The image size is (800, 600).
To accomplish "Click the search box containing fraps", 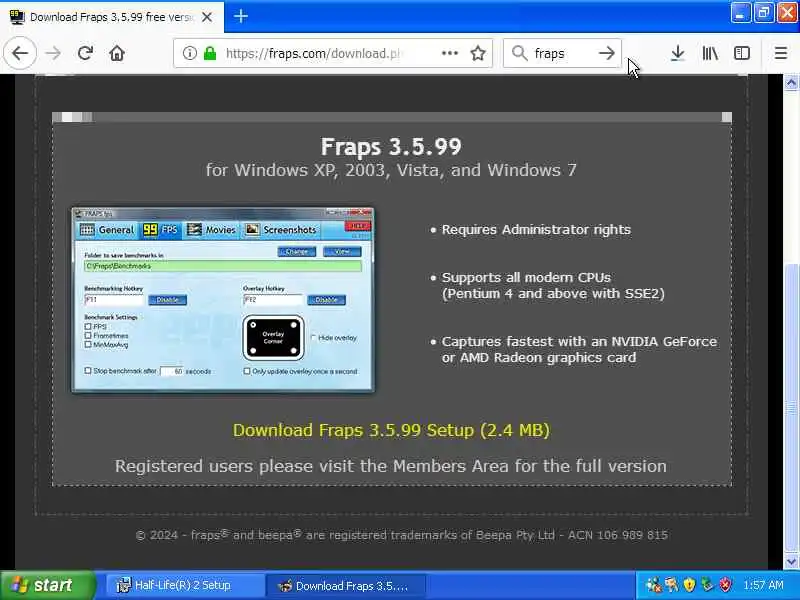I will point(561,53).
